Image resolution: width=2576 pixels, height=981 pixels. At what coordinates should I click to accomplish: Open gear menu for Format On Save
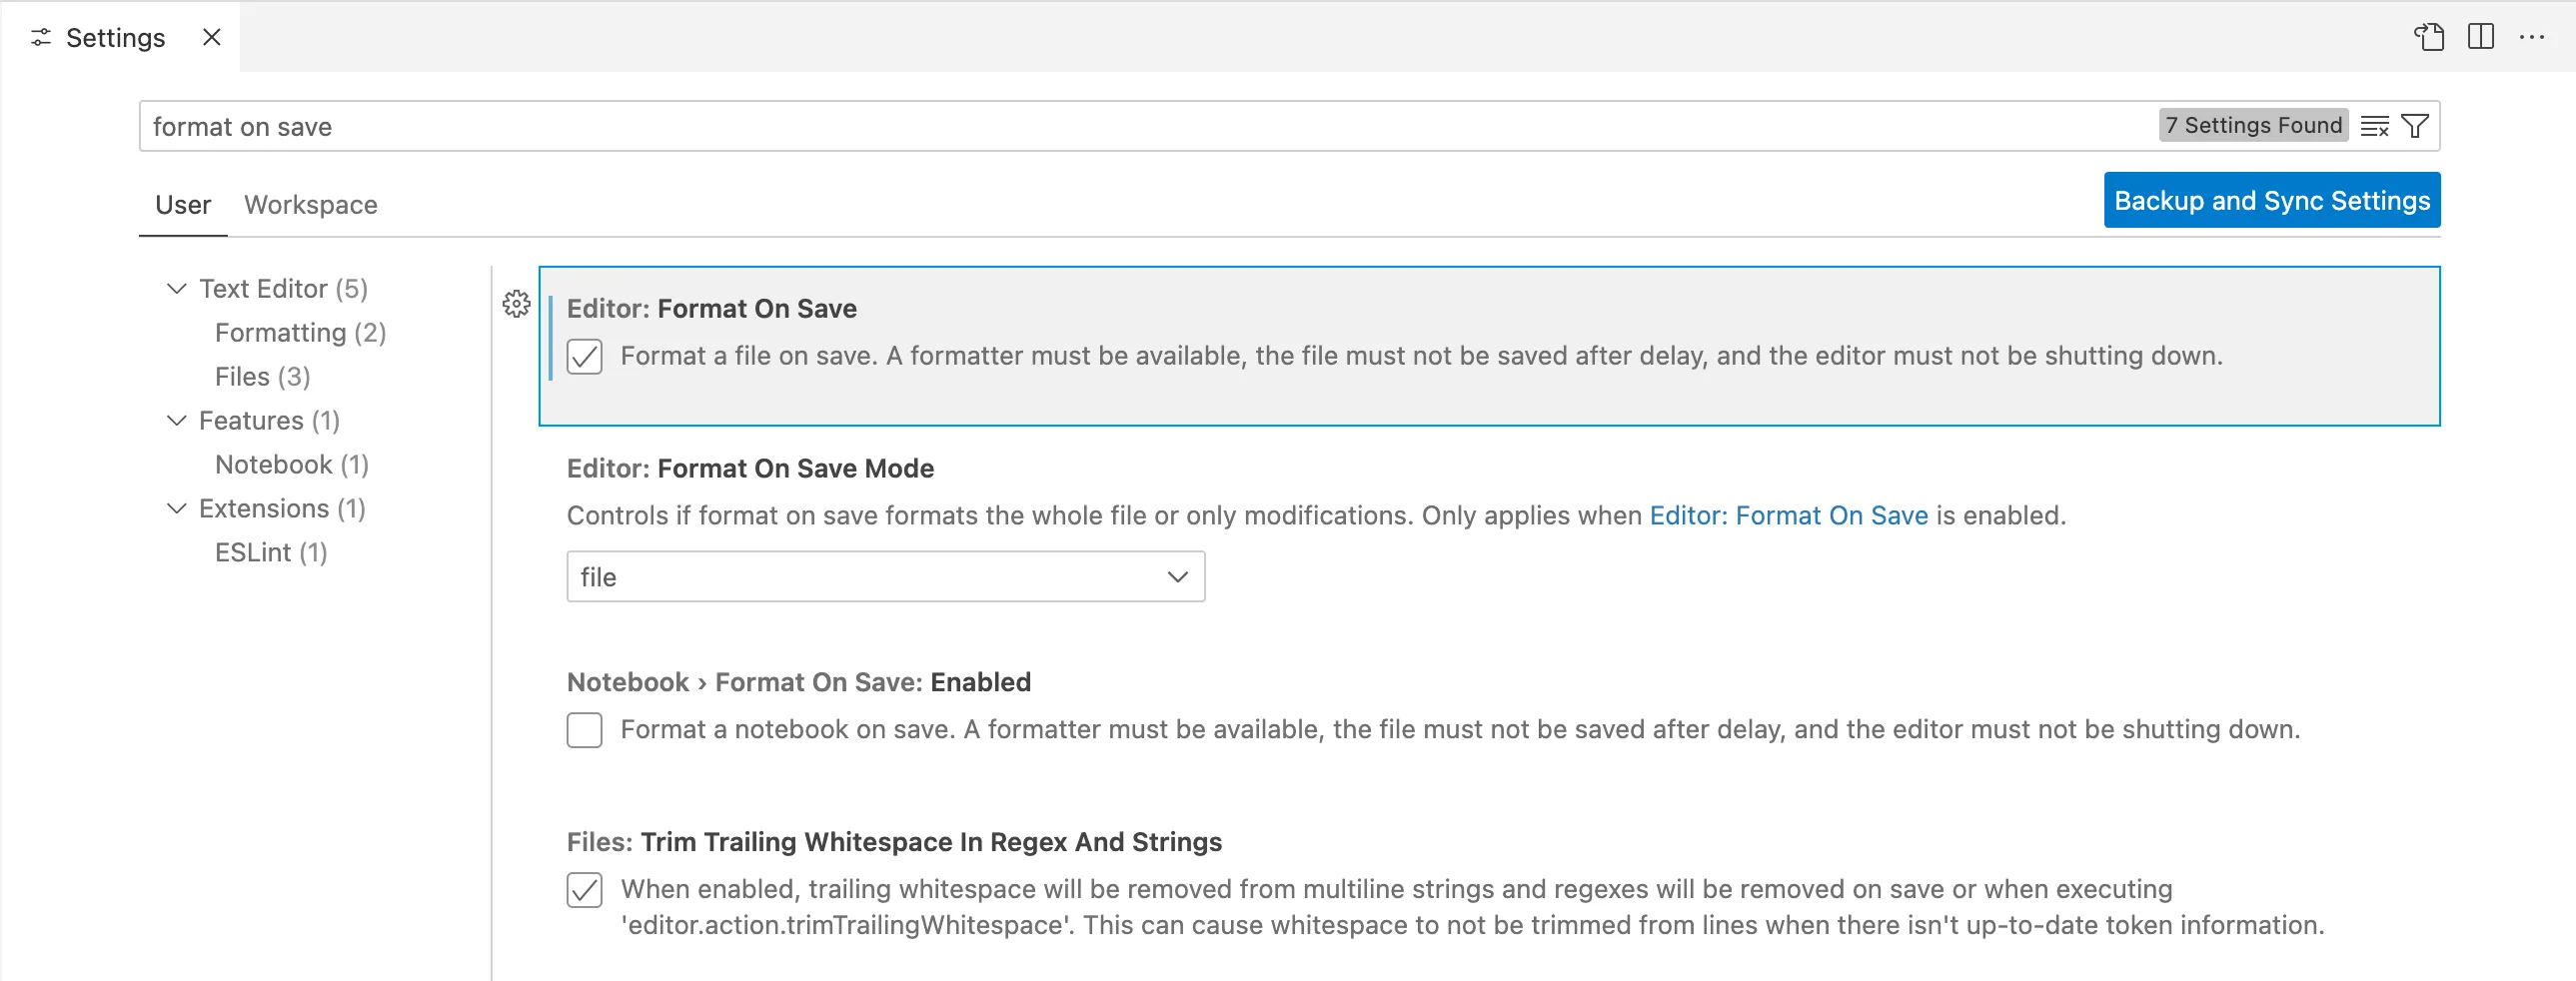[x=516, y=304]
